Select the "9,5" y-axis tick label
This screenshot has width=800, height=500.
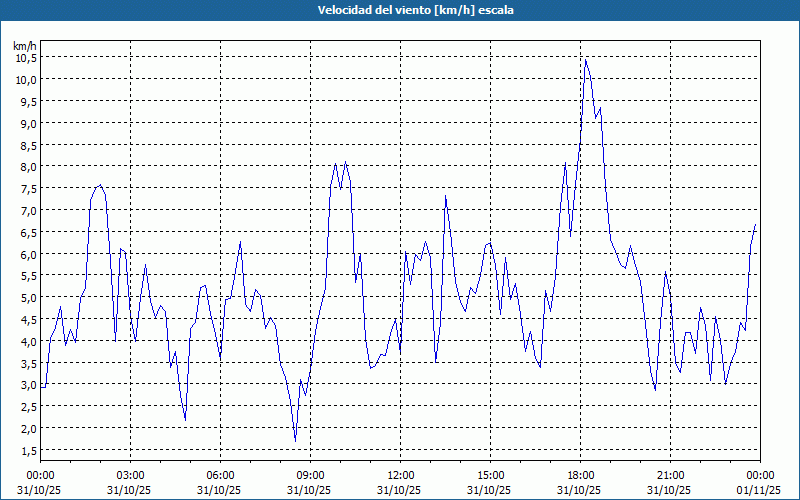pos(25,101)
